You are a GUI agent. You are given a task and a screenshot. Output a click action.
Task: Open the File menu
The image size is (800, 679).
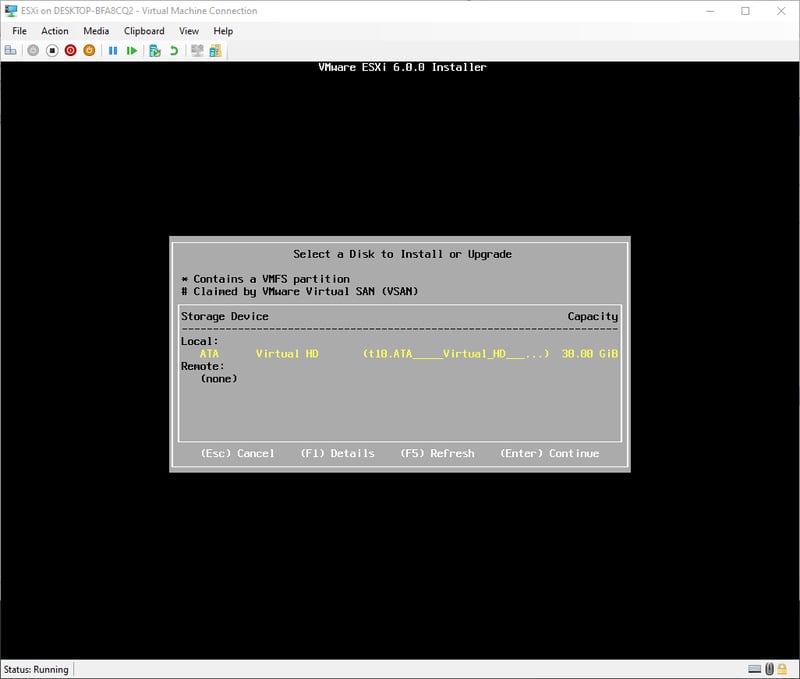tap(20, 31)
